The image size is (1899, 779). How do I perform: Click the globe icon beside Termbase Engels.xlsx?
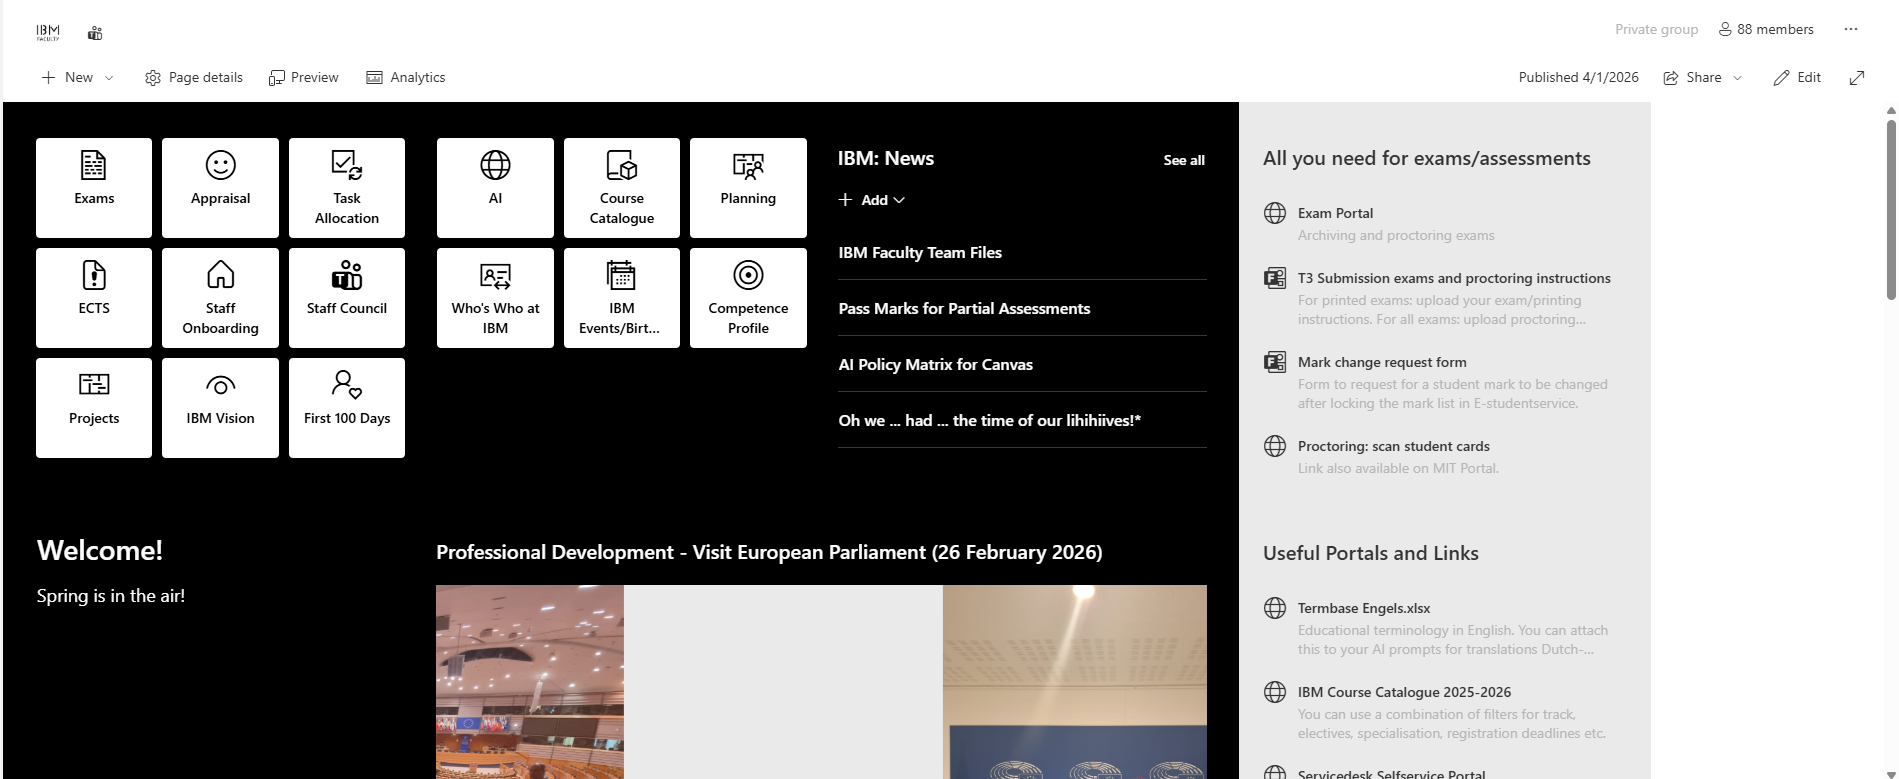pos(1275,608)
